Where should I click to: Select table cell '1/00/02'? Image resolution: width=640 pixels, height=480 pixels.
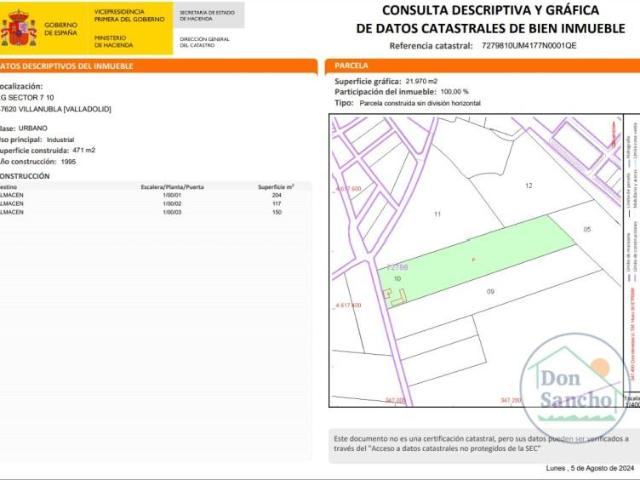(172, 204)
